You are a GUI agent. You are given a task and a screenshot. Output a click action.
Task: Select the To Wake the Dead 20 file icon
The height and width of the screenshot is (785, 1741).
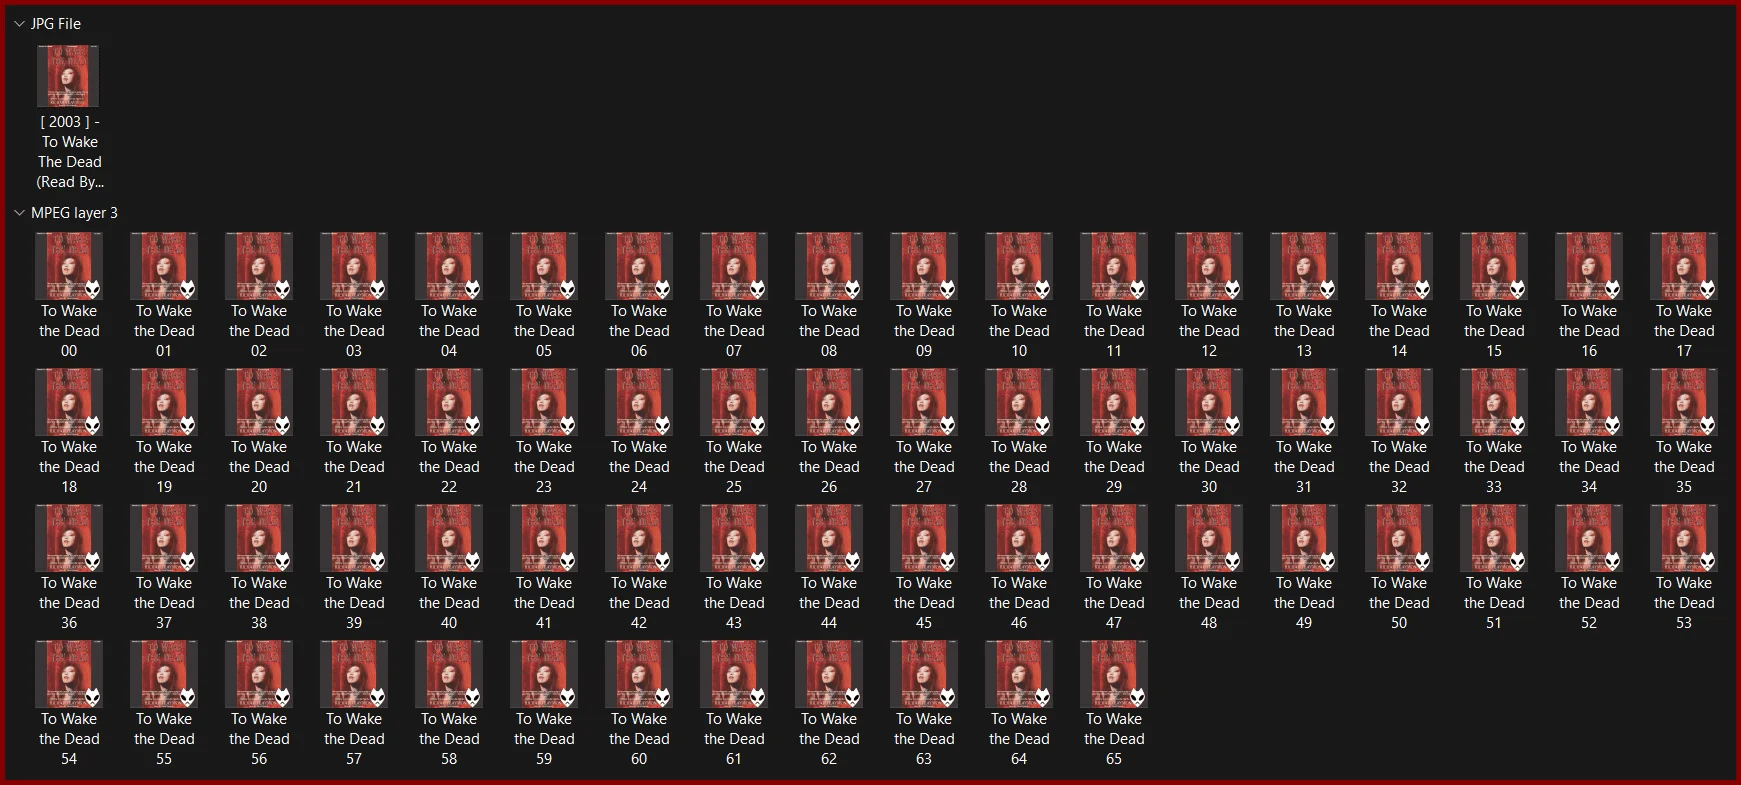[259, 402]
